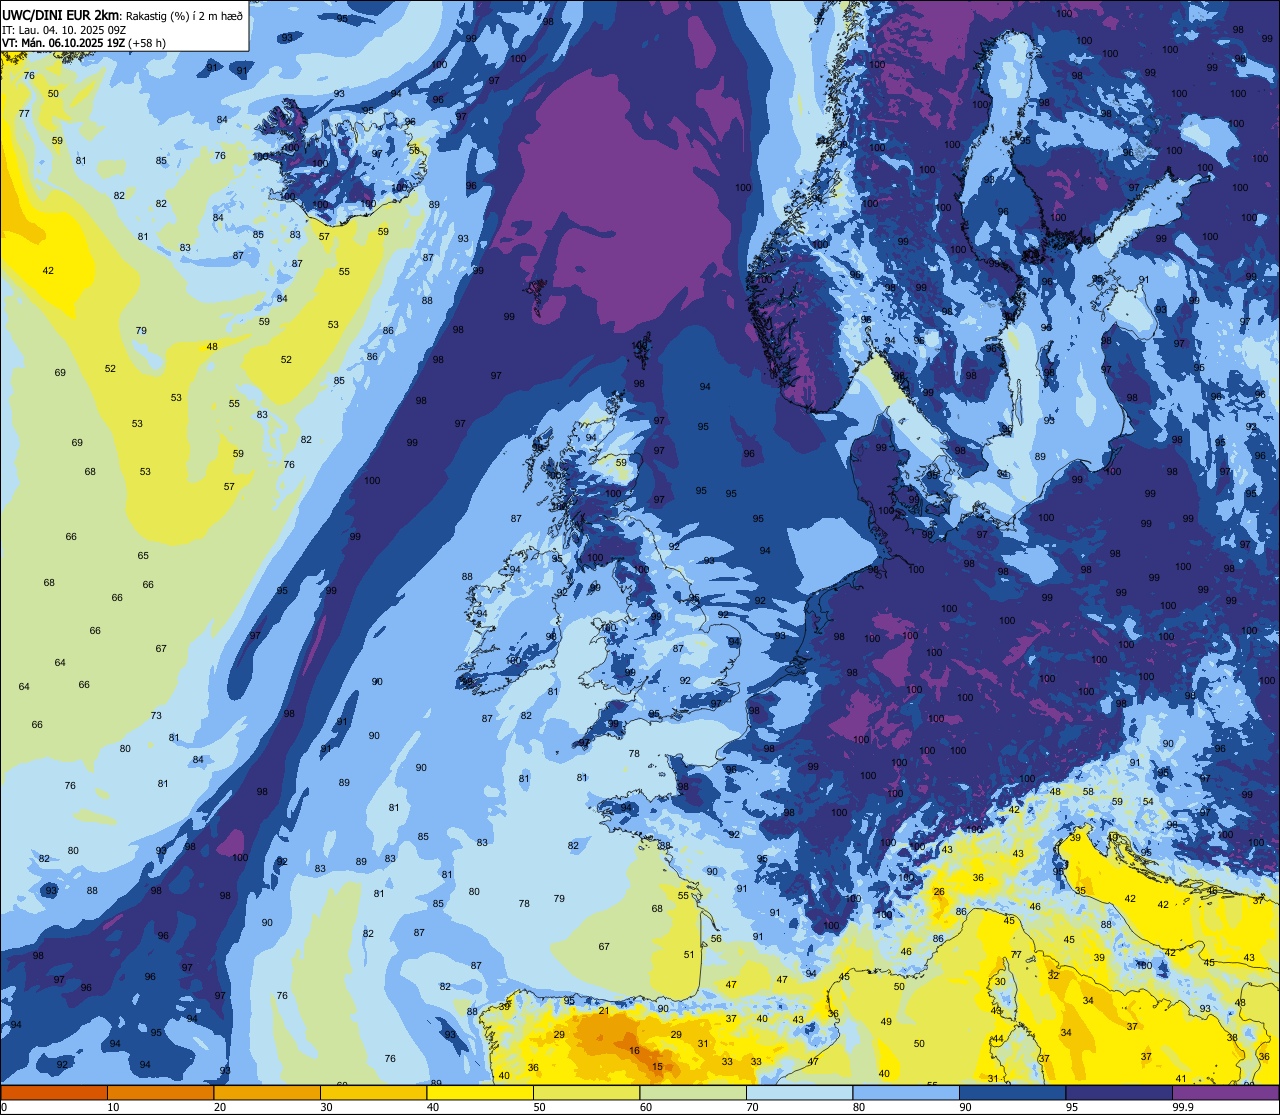The image size is (1280, 1115).
Task: Click the orange 10–20 legend swatch
Action: point(160,1092)
